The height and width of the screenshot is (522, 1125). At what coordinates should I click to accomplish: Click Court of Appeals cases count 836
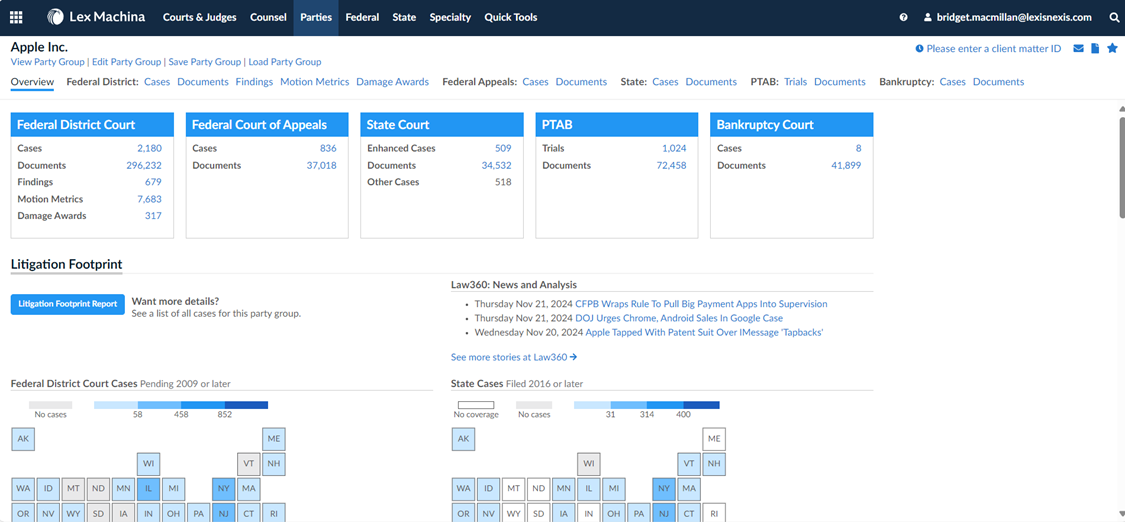coord(328,148)
